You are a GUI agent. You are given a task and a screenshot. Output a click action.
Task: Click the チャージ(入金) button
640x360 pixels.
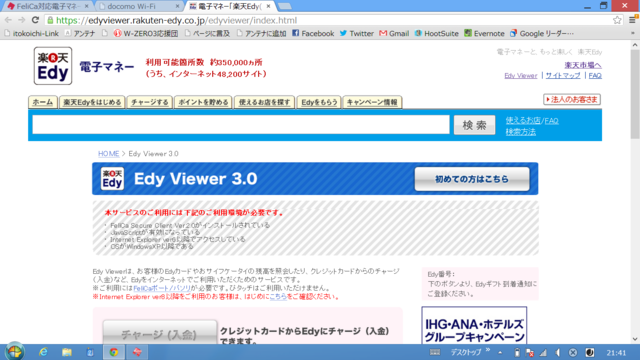click(159, 333)
